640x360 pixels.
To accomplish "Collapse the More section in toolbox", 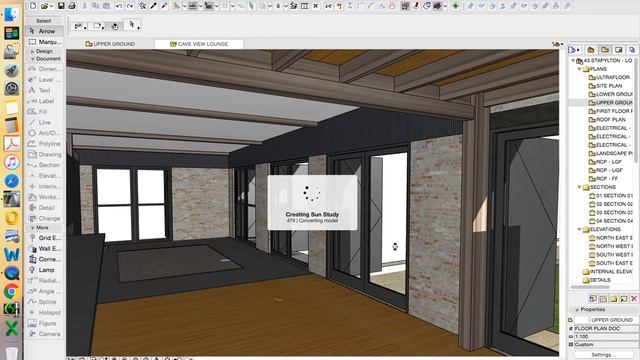I will click(x=32, y=227).
